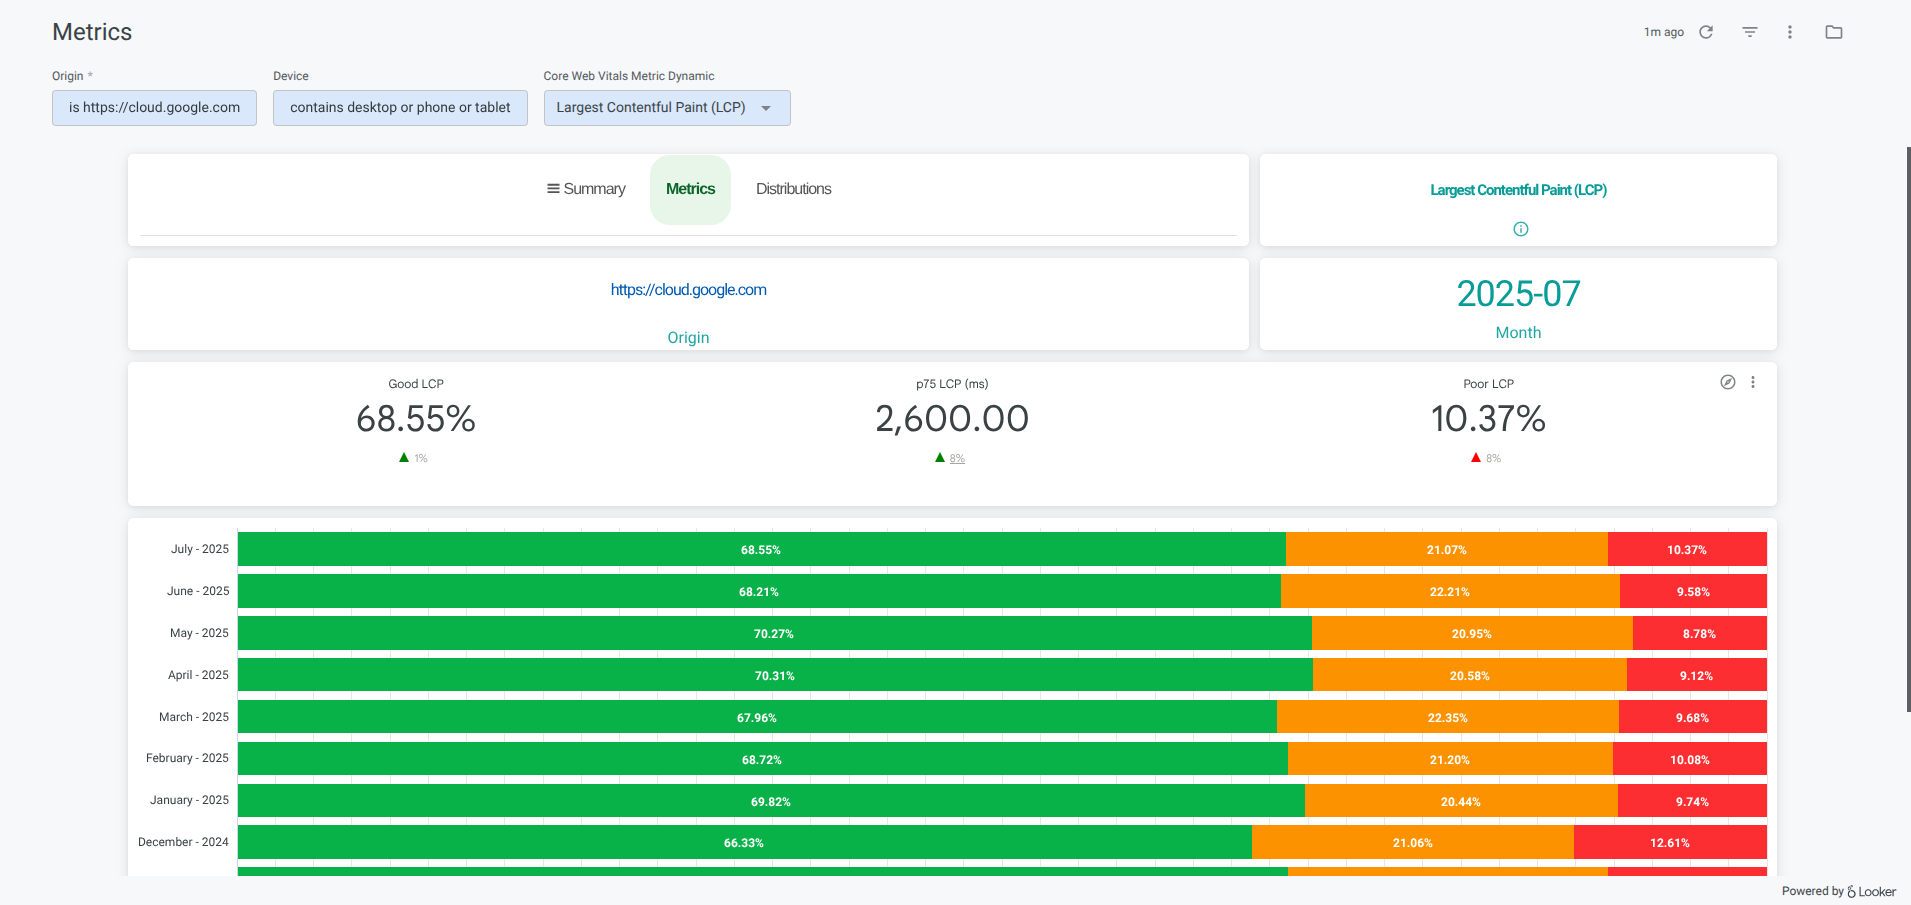Open dashboard actions three-dot menu
The height and width of the screenshot is (905, 1911).
point(1790,32)
